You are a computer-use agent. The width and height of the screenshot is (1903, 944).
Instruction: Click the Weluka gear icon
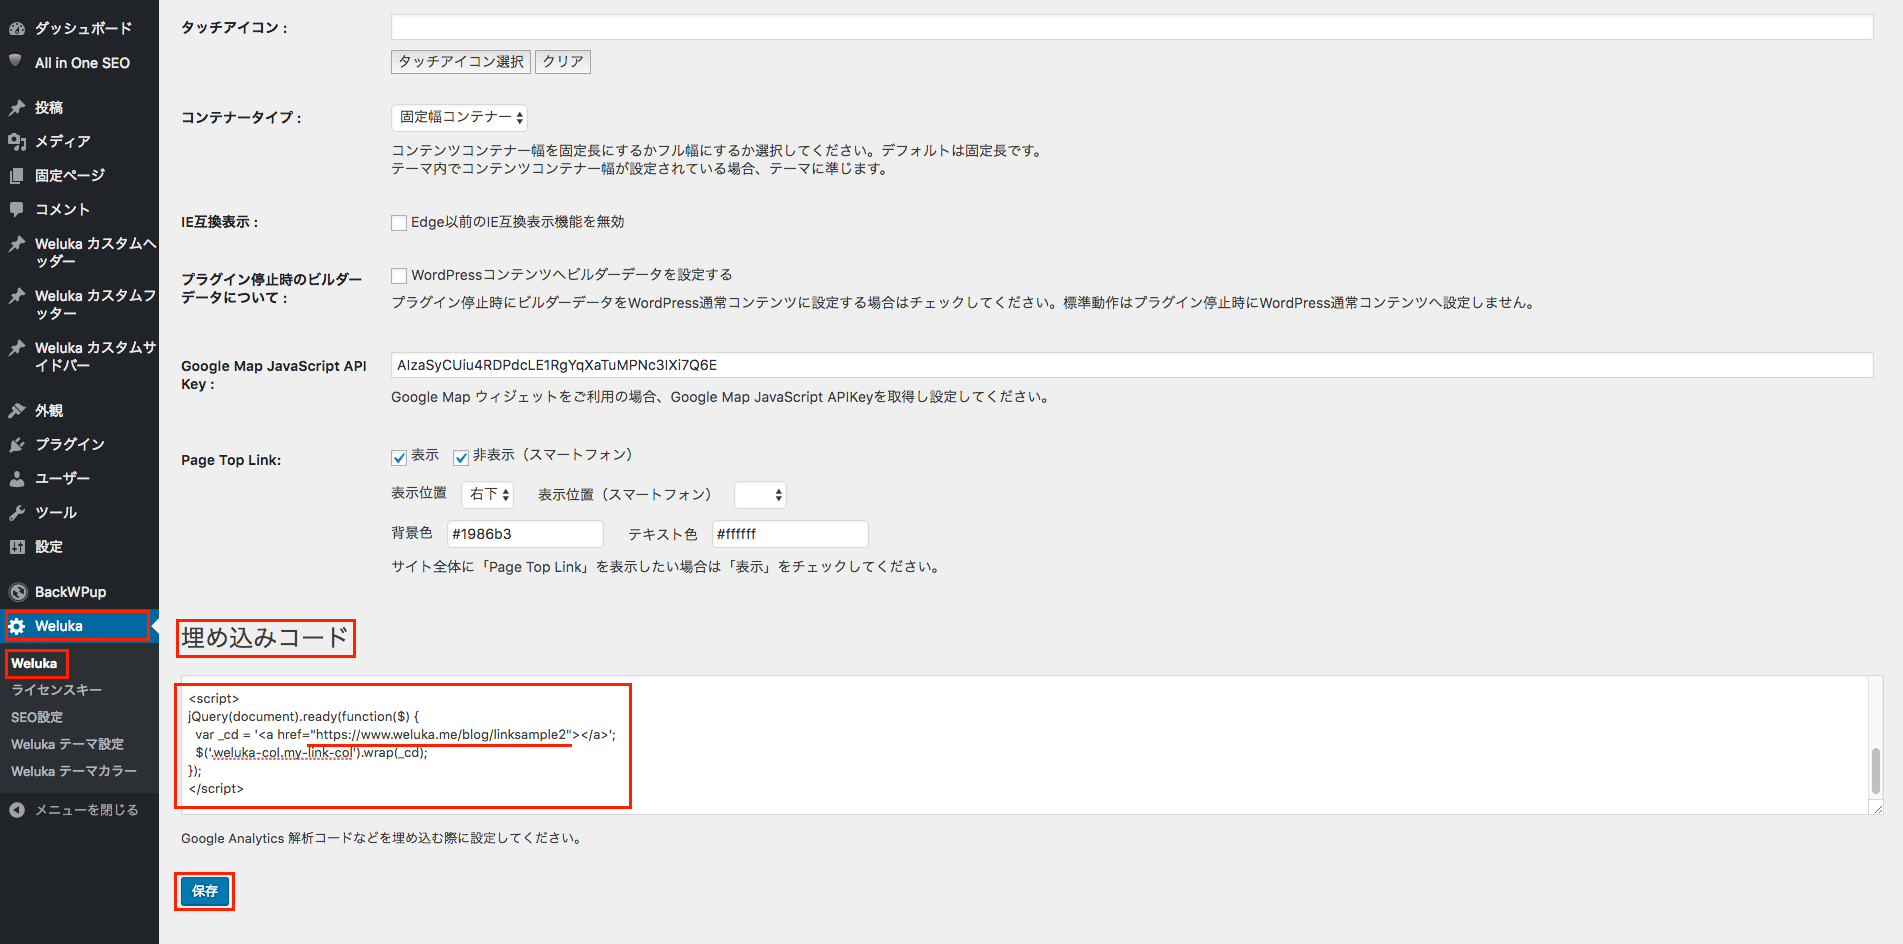pyautogui.click(x=17, y=626)
